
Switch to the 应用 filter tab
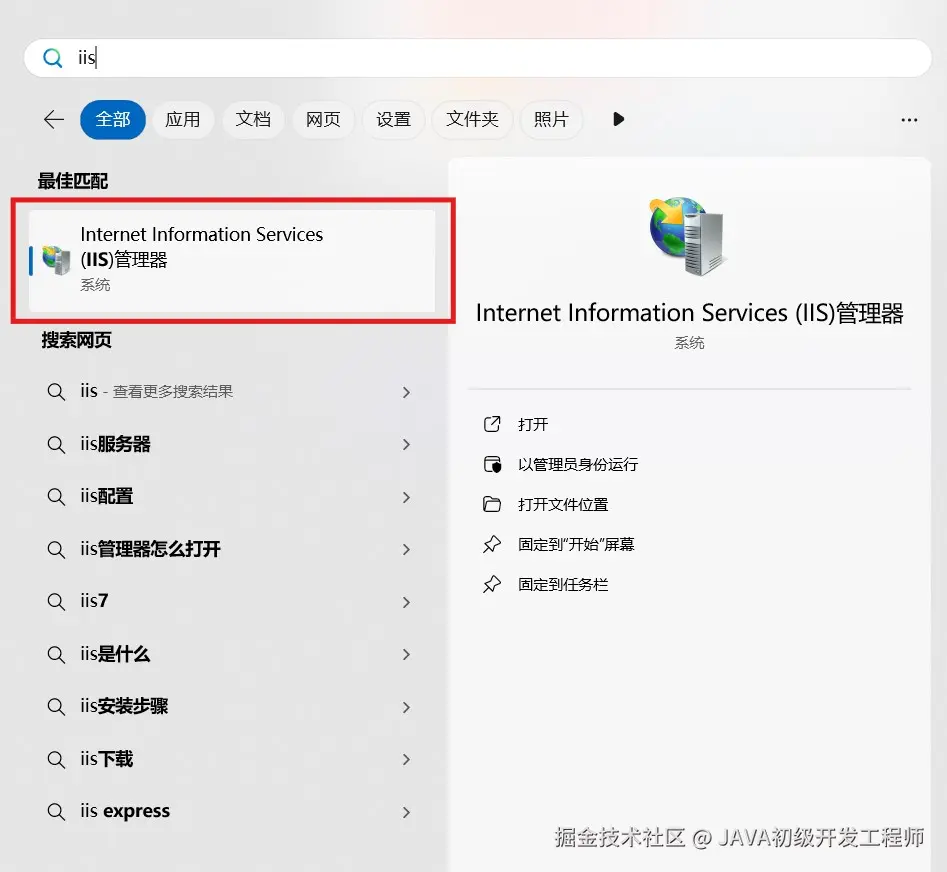click(183, 118)
